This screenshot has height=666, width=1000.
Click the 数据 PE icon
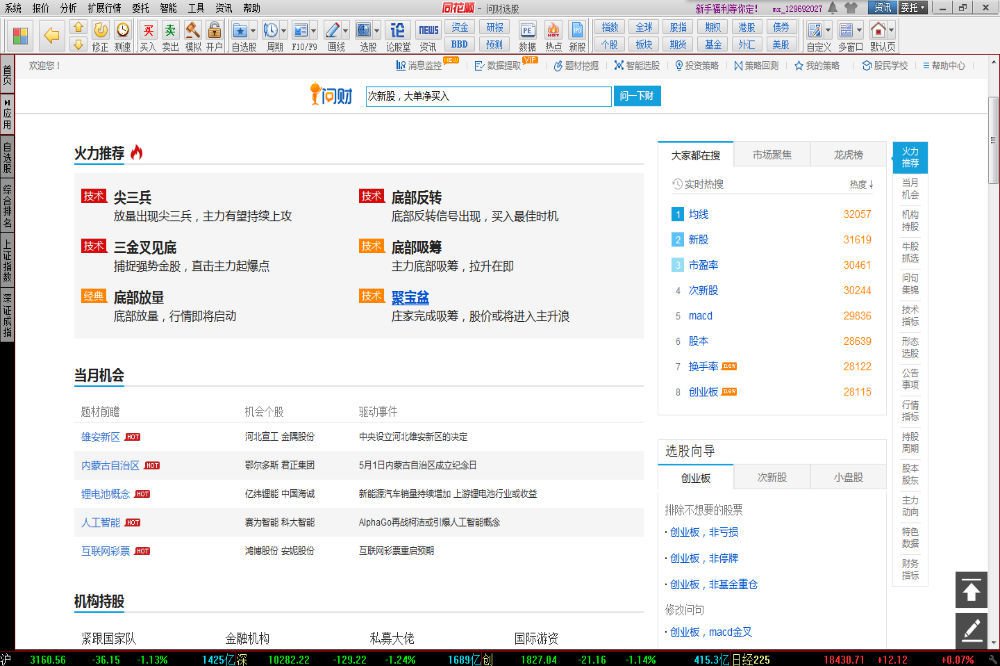527,36
